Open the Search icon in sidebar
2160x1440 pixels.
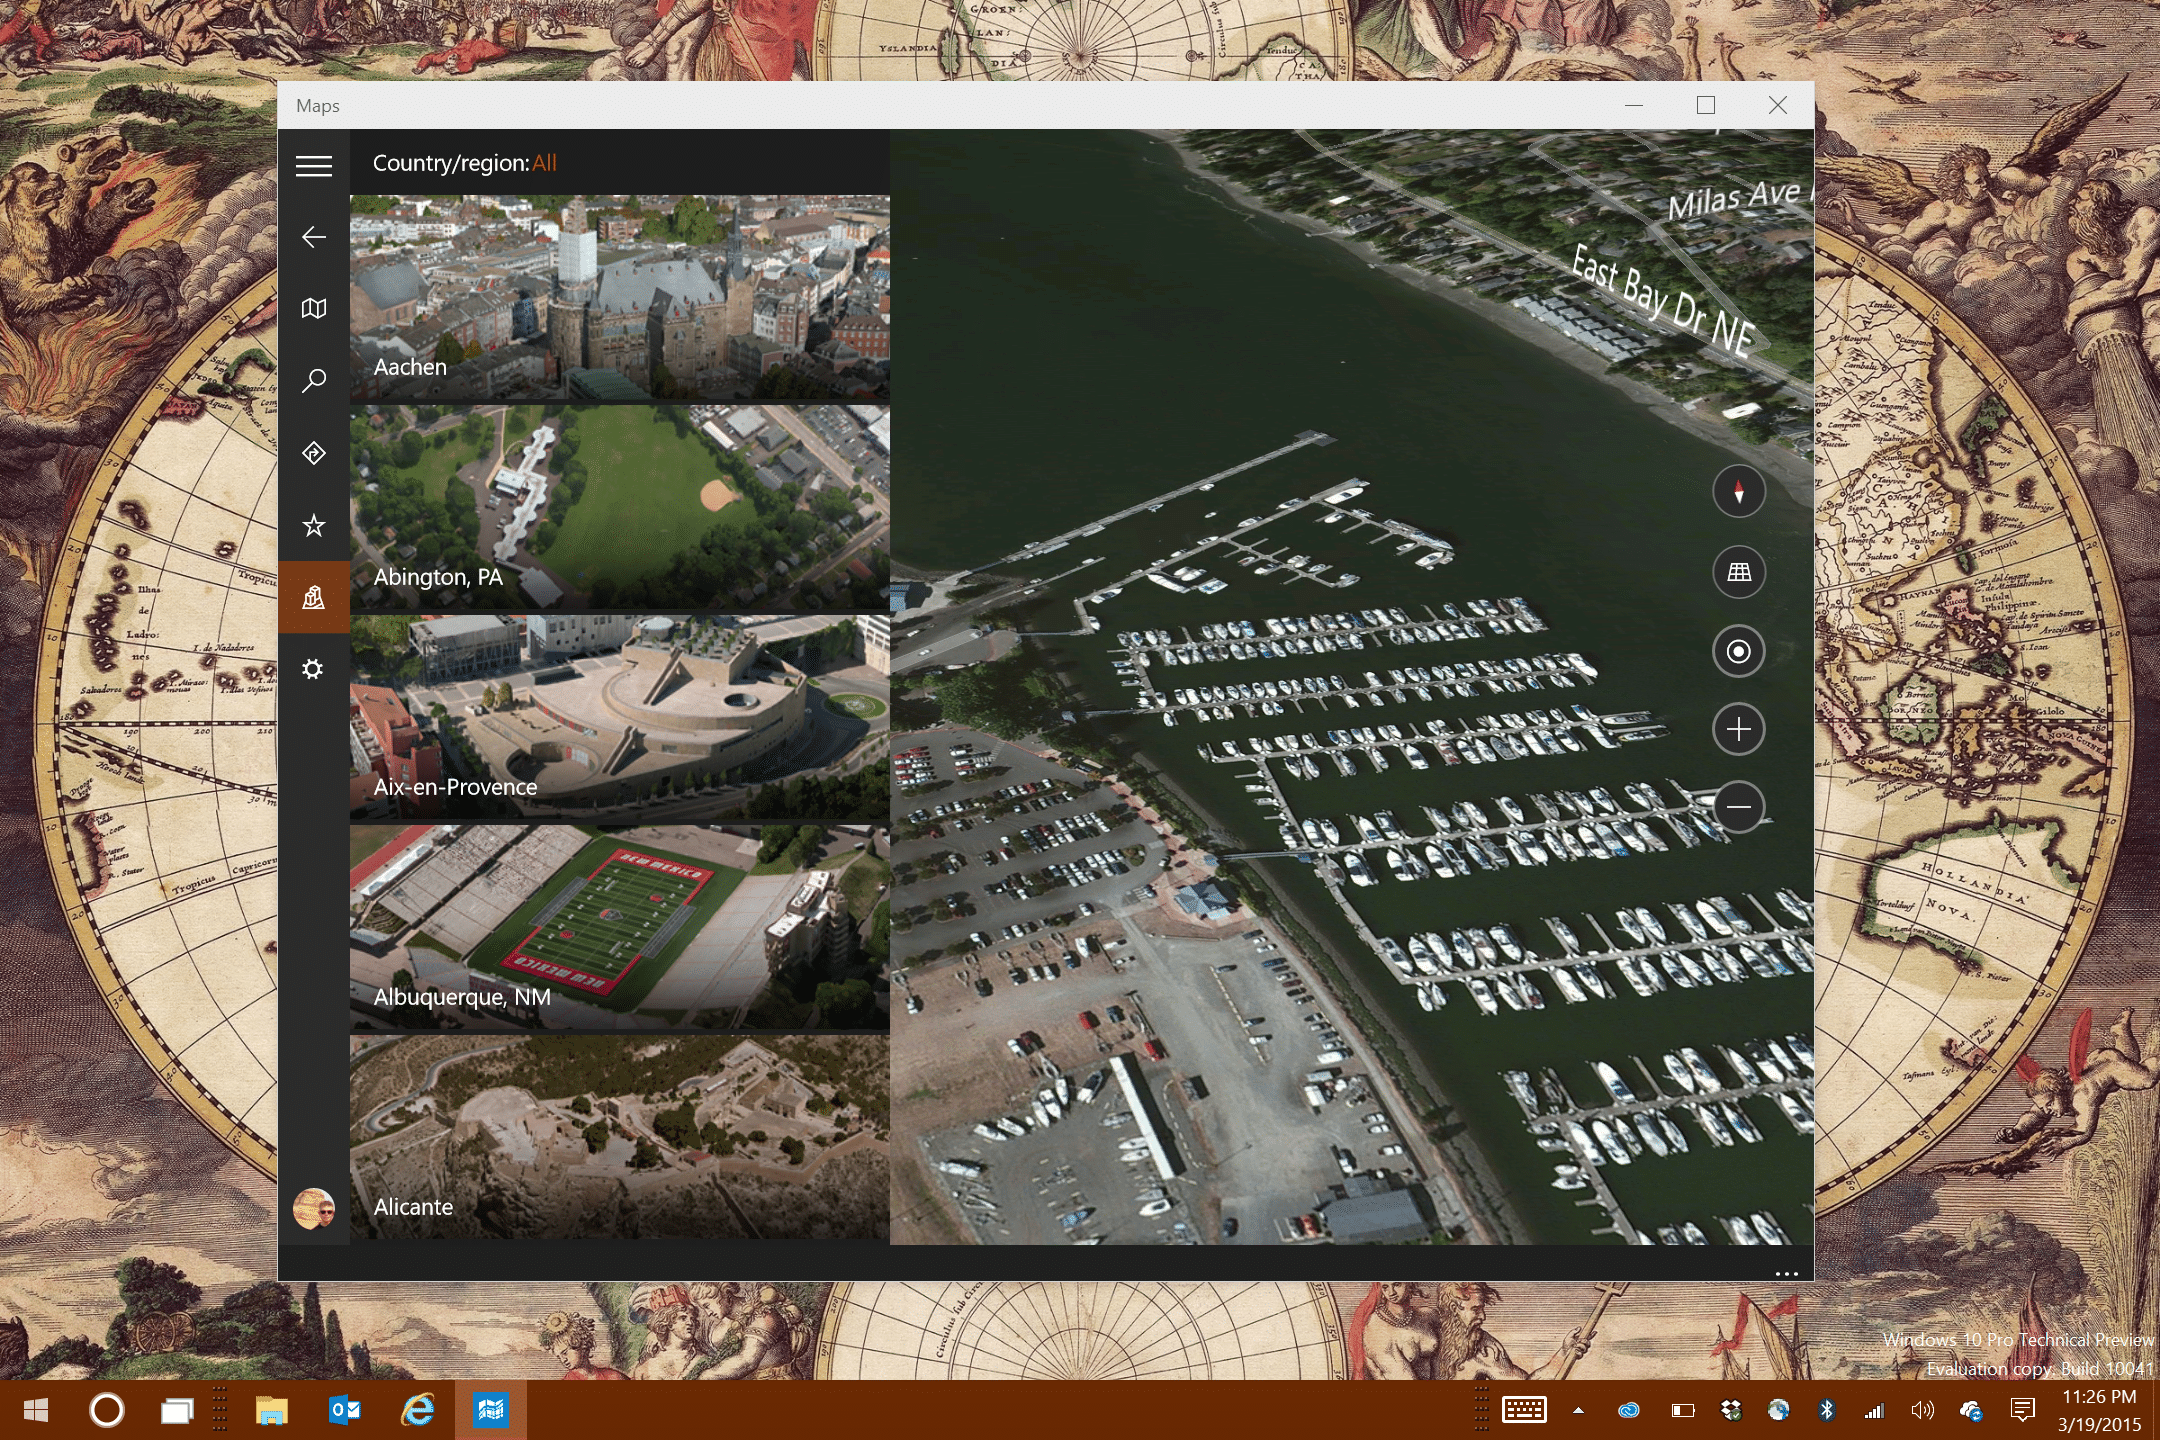(314, 381)
